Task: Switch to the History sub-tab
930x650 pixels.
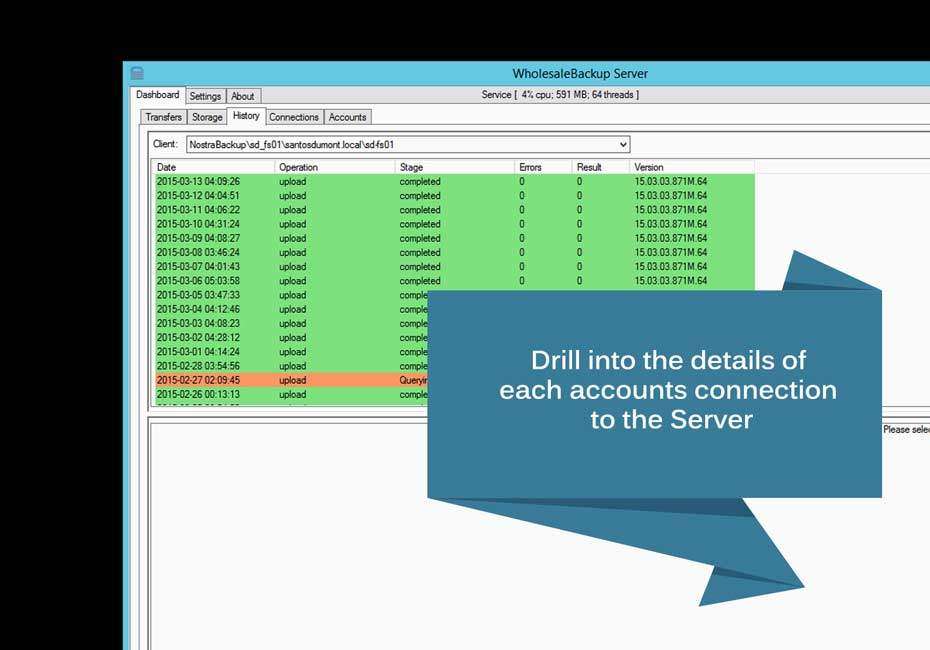Action: (245, 117)
